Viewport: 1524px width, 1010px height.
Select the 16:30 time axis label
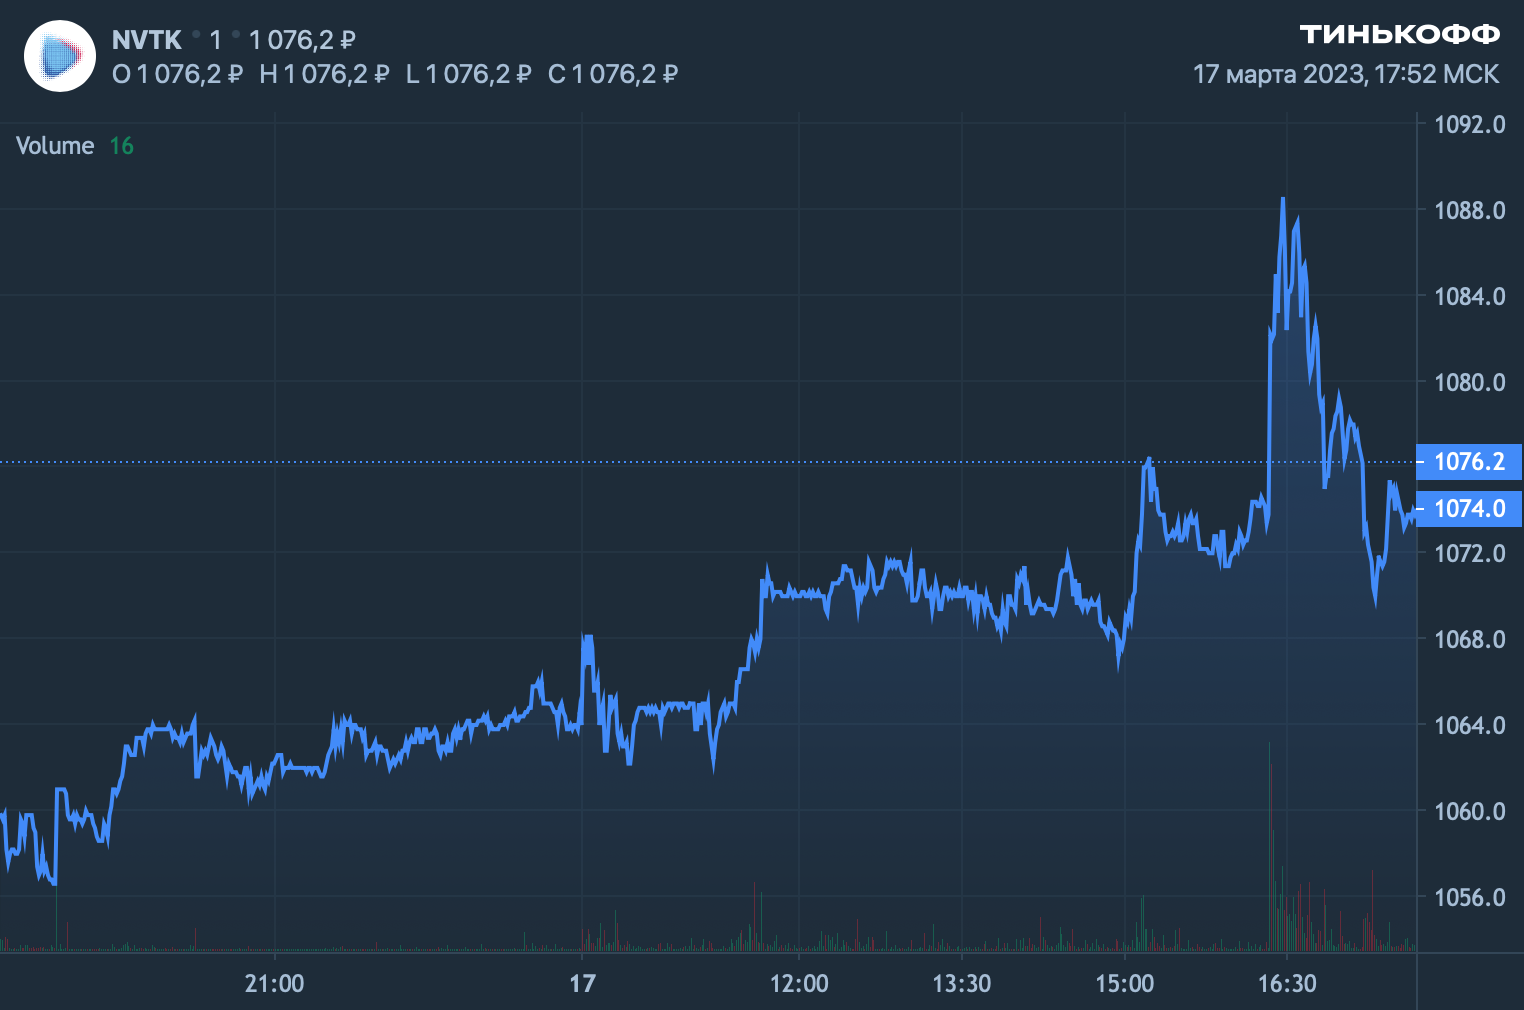[1287, 984]
